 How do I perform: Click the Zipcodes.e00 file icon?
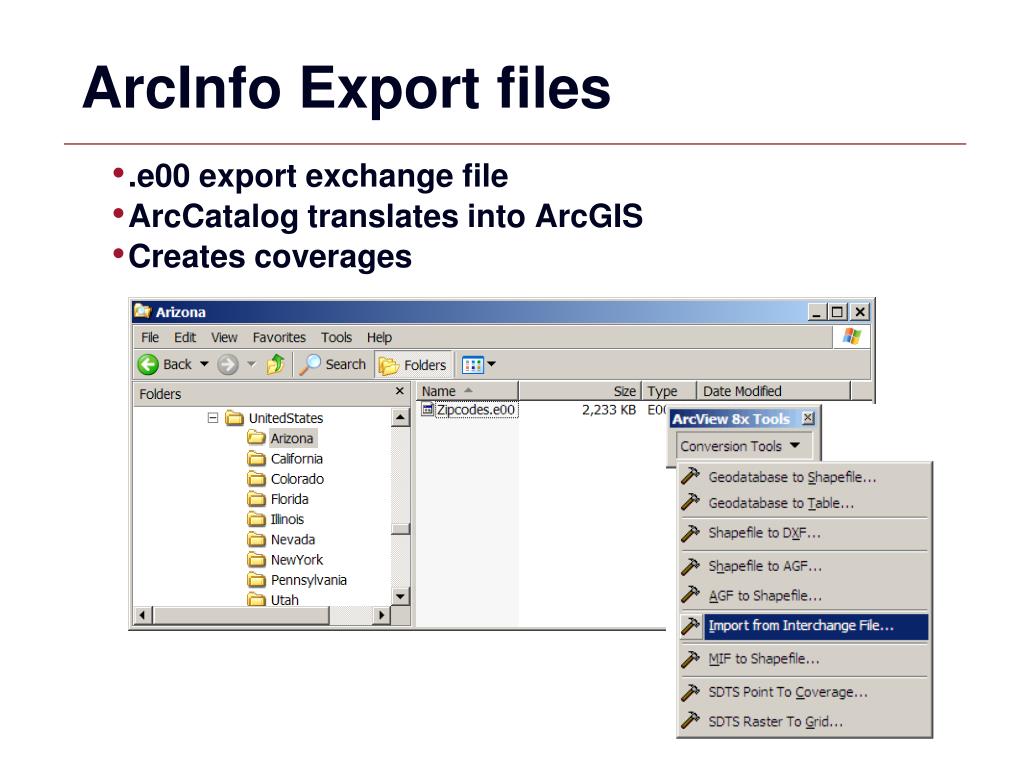427,409
